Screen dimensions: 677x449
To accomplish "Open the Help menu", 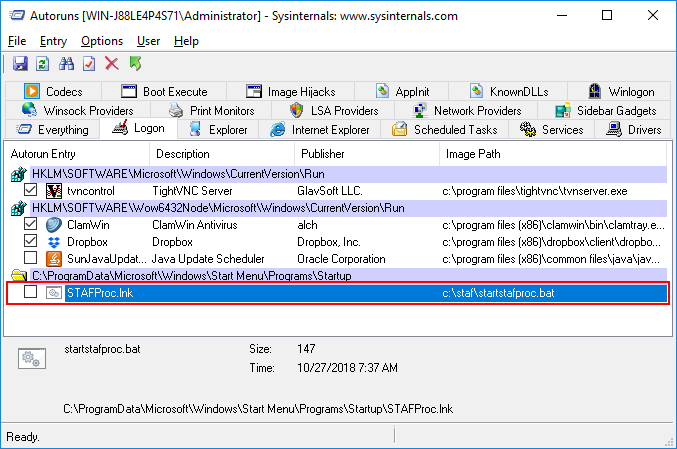I will click(187, 41).
